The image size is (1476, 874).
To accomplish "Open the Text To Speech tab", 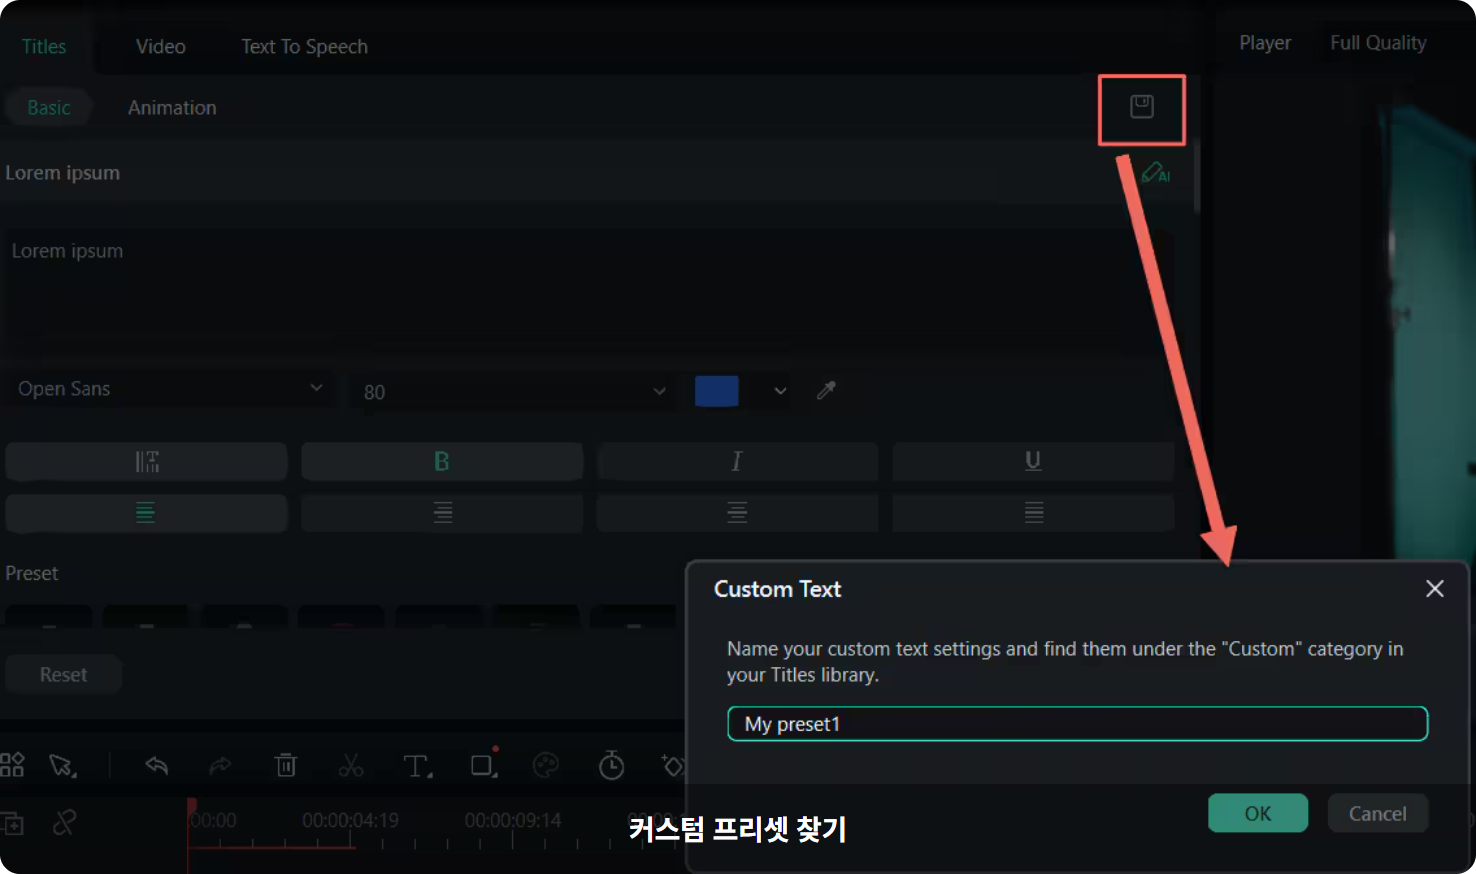I will coord(304,47).
